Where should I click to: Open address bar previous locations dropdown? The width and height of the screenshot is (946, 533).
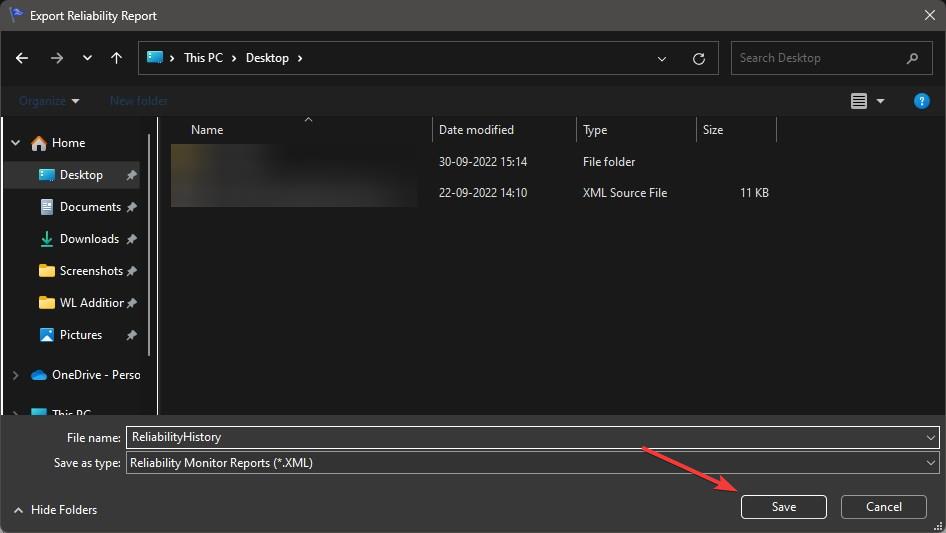662,59
